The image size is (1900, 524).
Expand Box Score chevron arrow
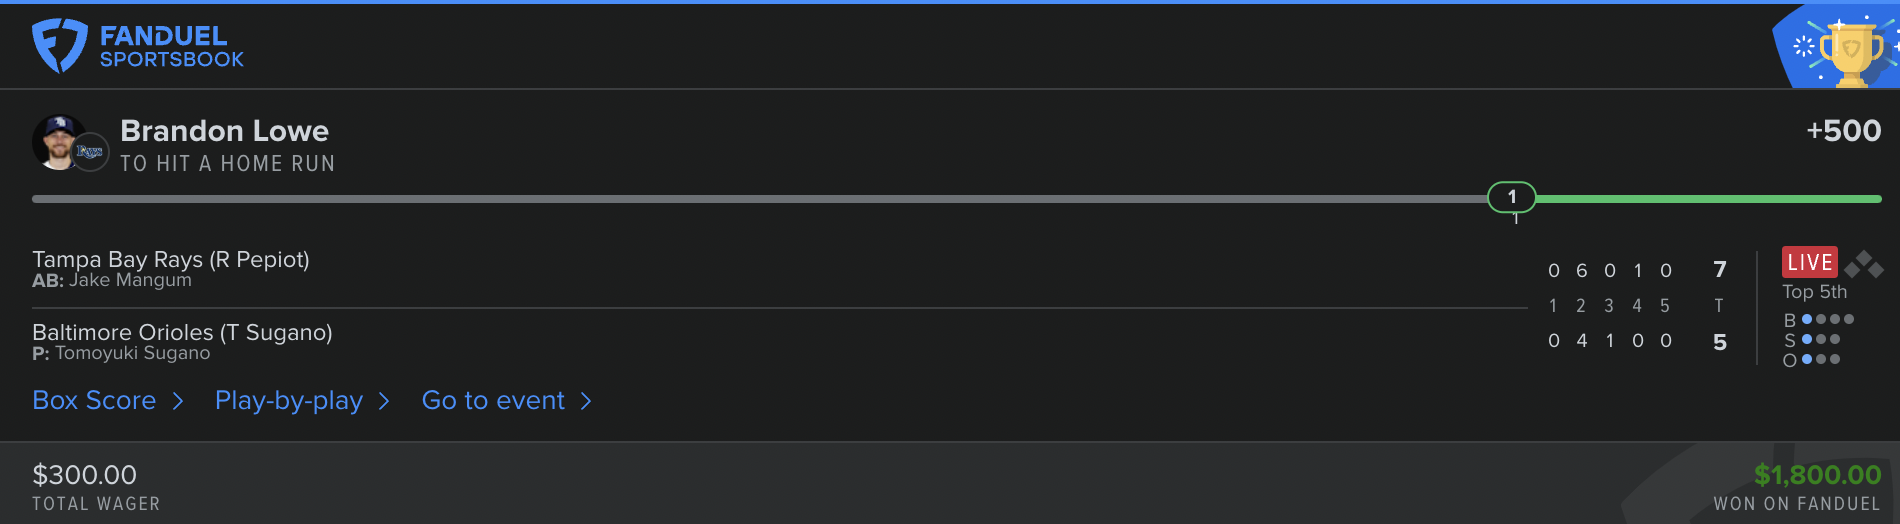click(x=178, y=401)
